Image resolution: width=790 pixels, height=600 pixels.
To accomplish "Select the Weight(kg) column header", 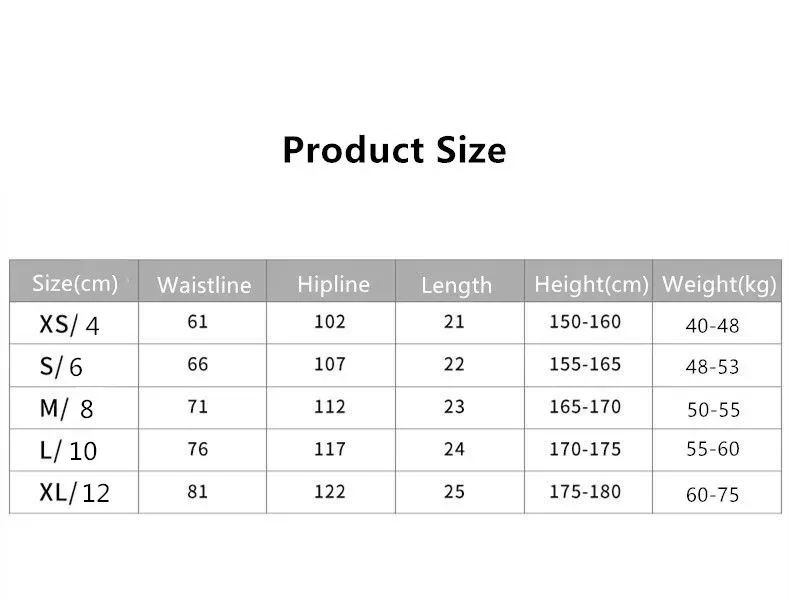I will pyautogui.click(x=719, y=284).
